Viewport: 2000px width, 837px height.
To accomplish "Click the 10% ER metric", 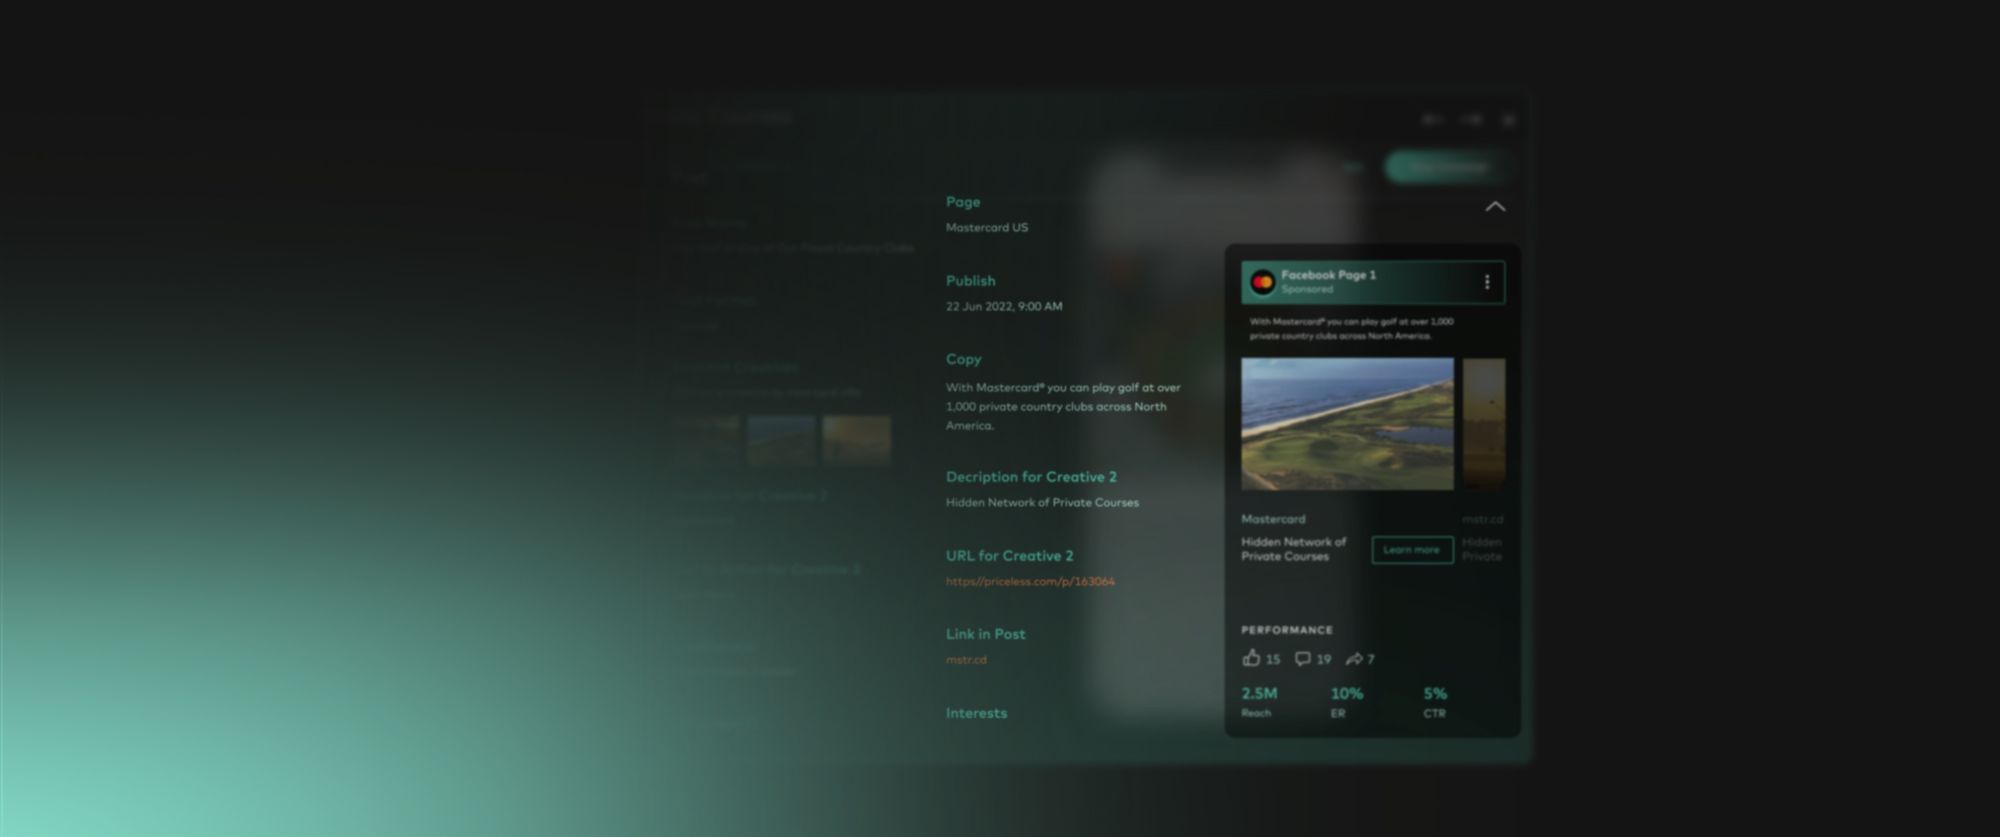I will tap(1346, 694).
